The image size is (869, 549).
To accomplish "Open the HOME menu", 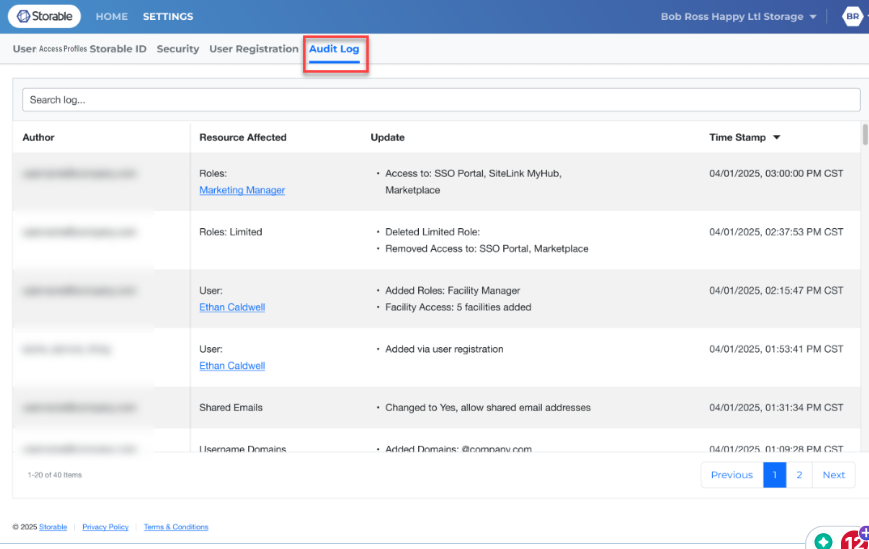I will tap(111, 17).
